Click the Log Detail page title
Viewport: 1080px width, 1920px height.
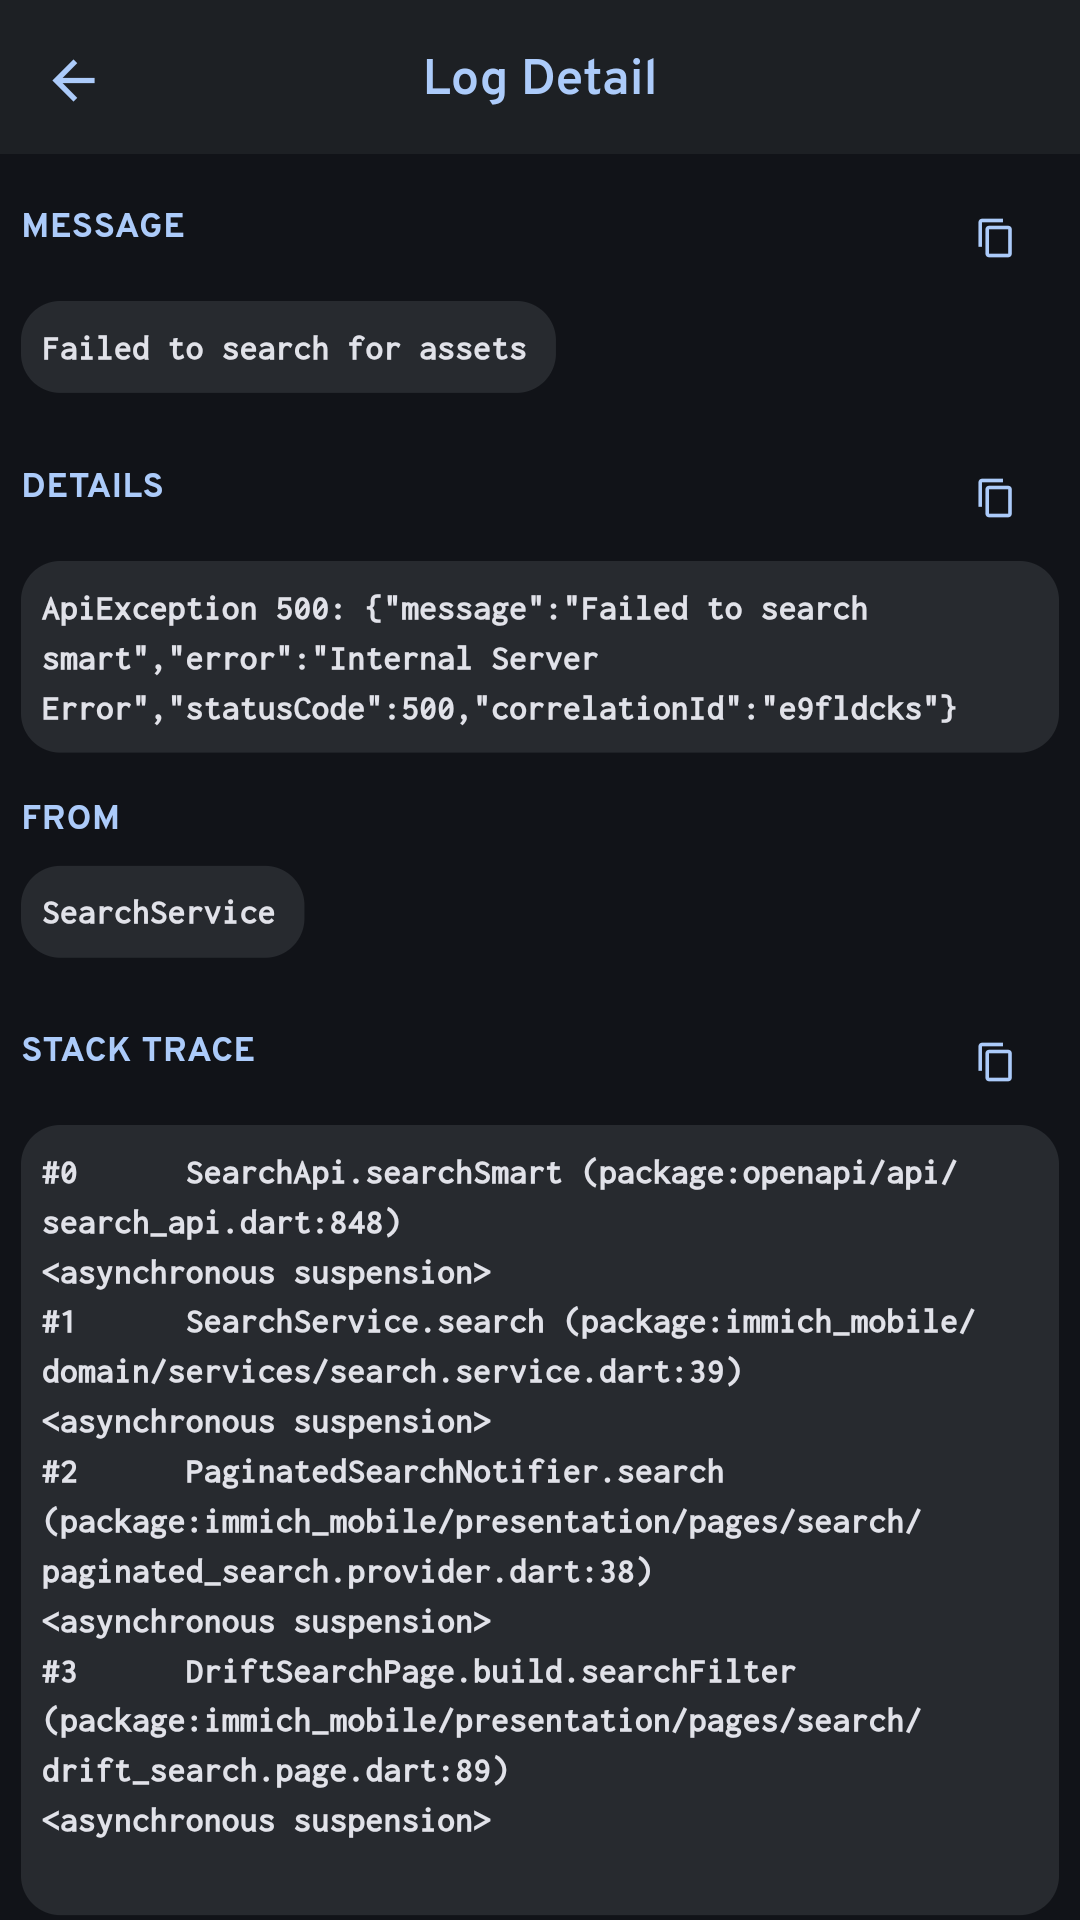tap(540, 78)
